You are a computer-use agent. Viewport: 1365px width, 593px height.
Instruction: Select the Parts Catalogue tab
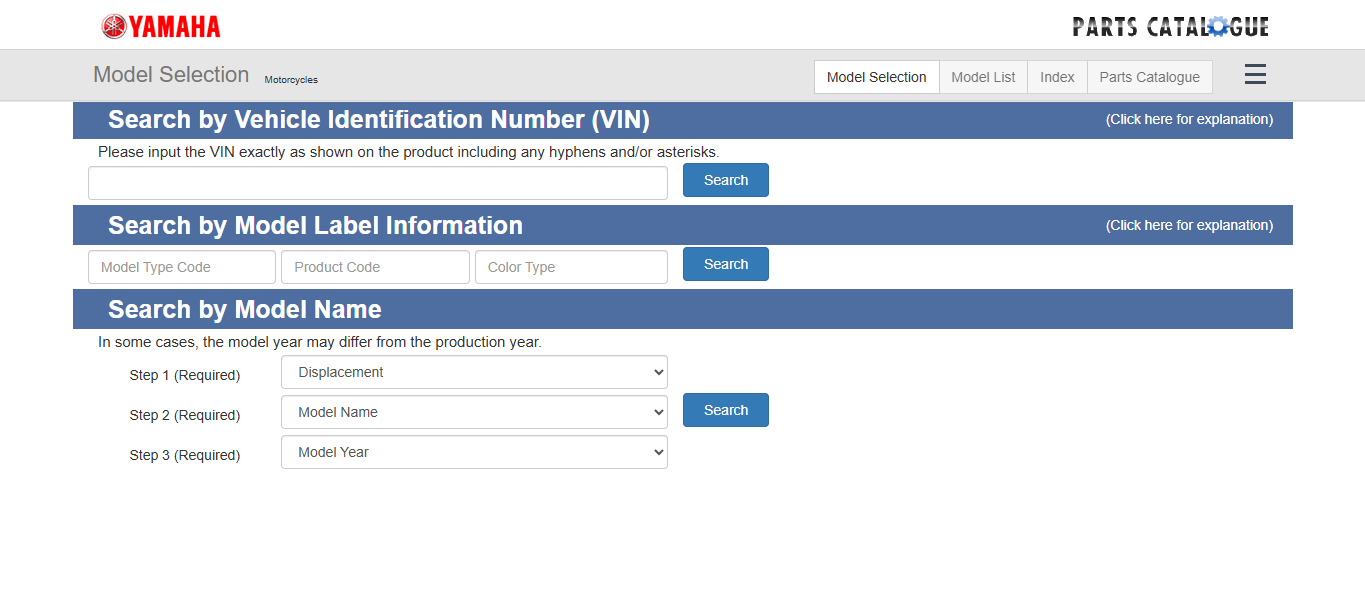point(1149,77)
